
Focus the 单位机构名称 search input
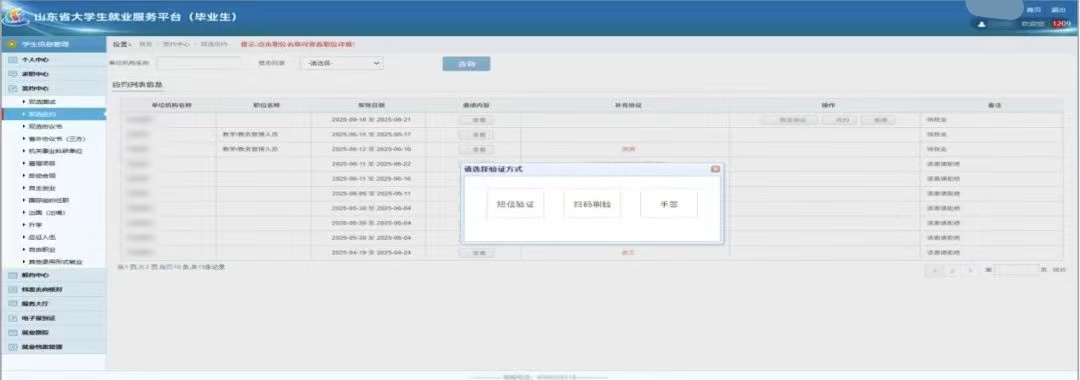coord(198,63)
